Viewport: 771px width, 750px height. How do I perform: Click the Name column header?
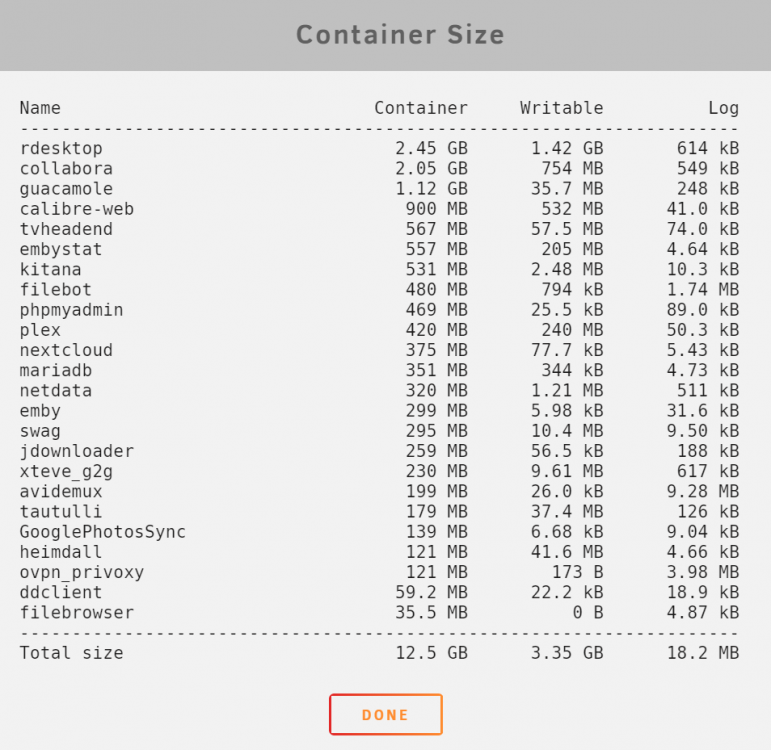coord(40,108)
